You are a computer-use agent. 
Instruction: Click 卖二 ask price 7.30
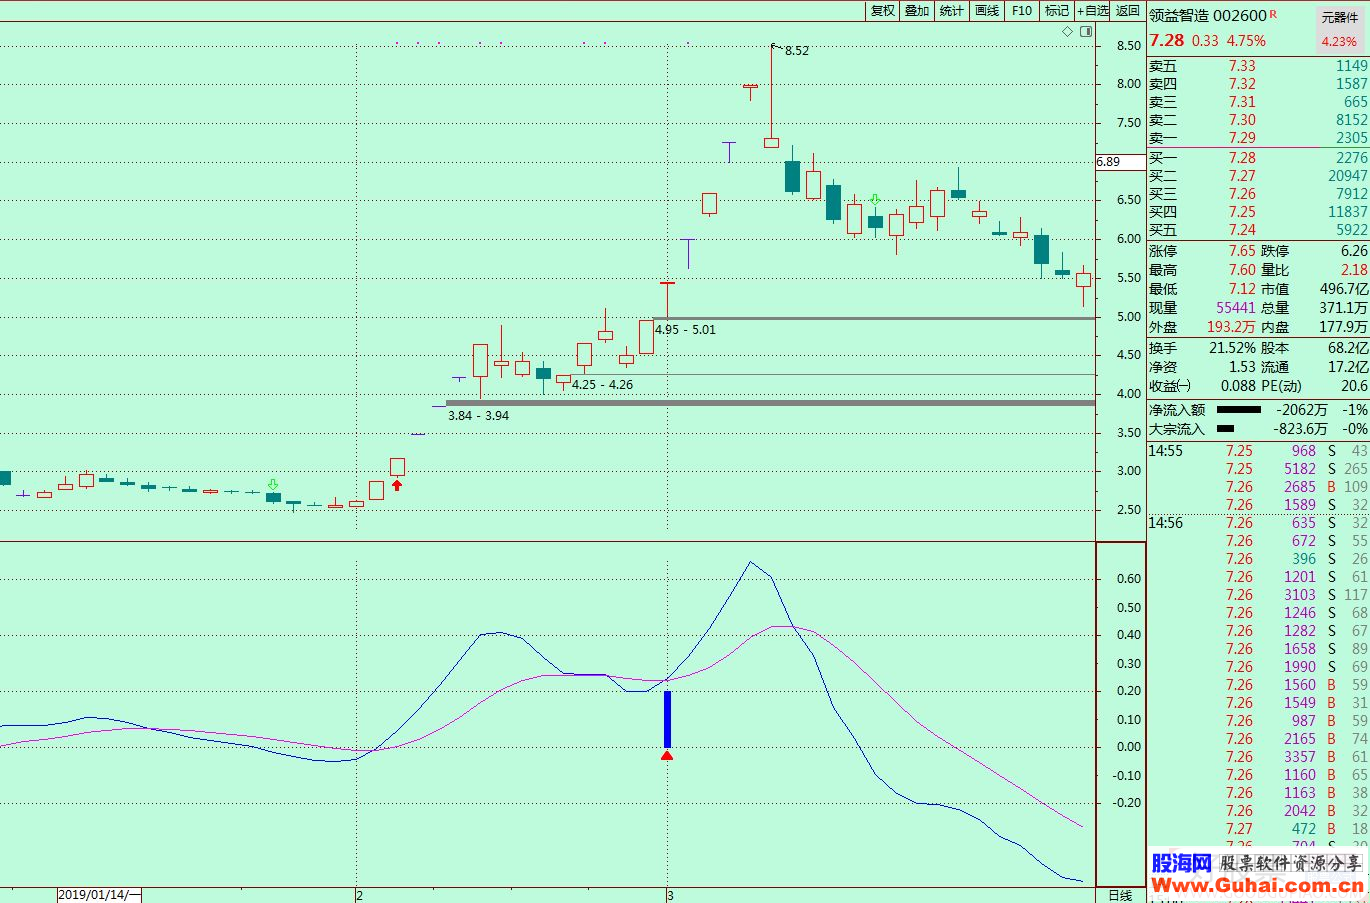click(1242, 120)
